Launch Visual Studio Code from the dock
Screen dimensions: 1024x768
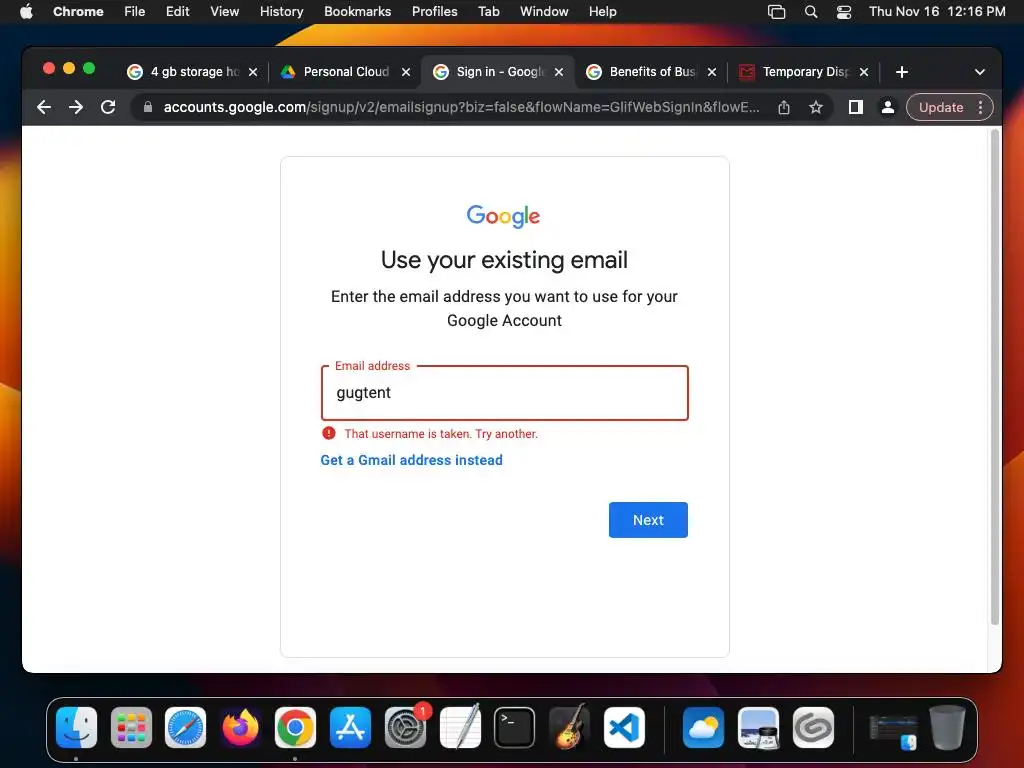pos(624,728)
